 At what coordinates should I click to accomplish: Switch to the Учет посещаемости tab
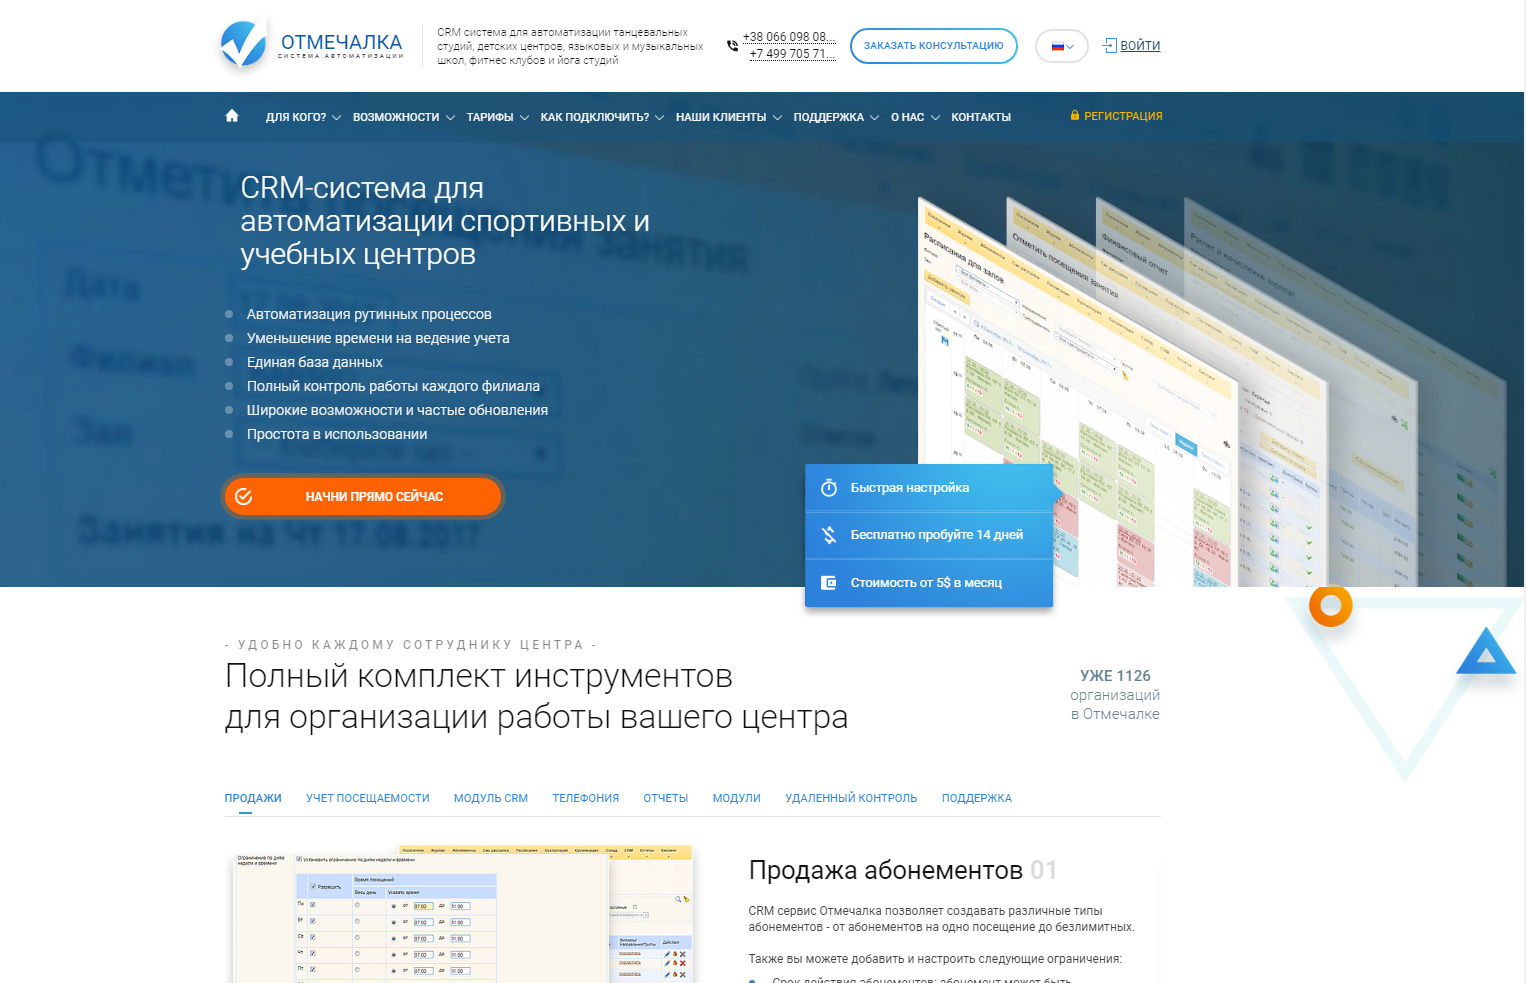click(x=368, y=798)
